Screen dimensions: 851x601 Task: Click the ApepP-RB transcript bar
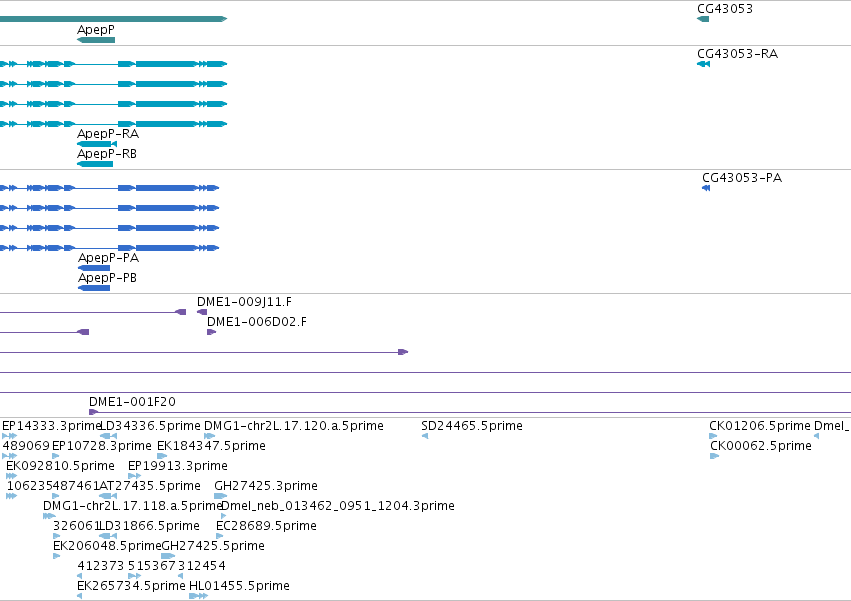tap(95, 164)
